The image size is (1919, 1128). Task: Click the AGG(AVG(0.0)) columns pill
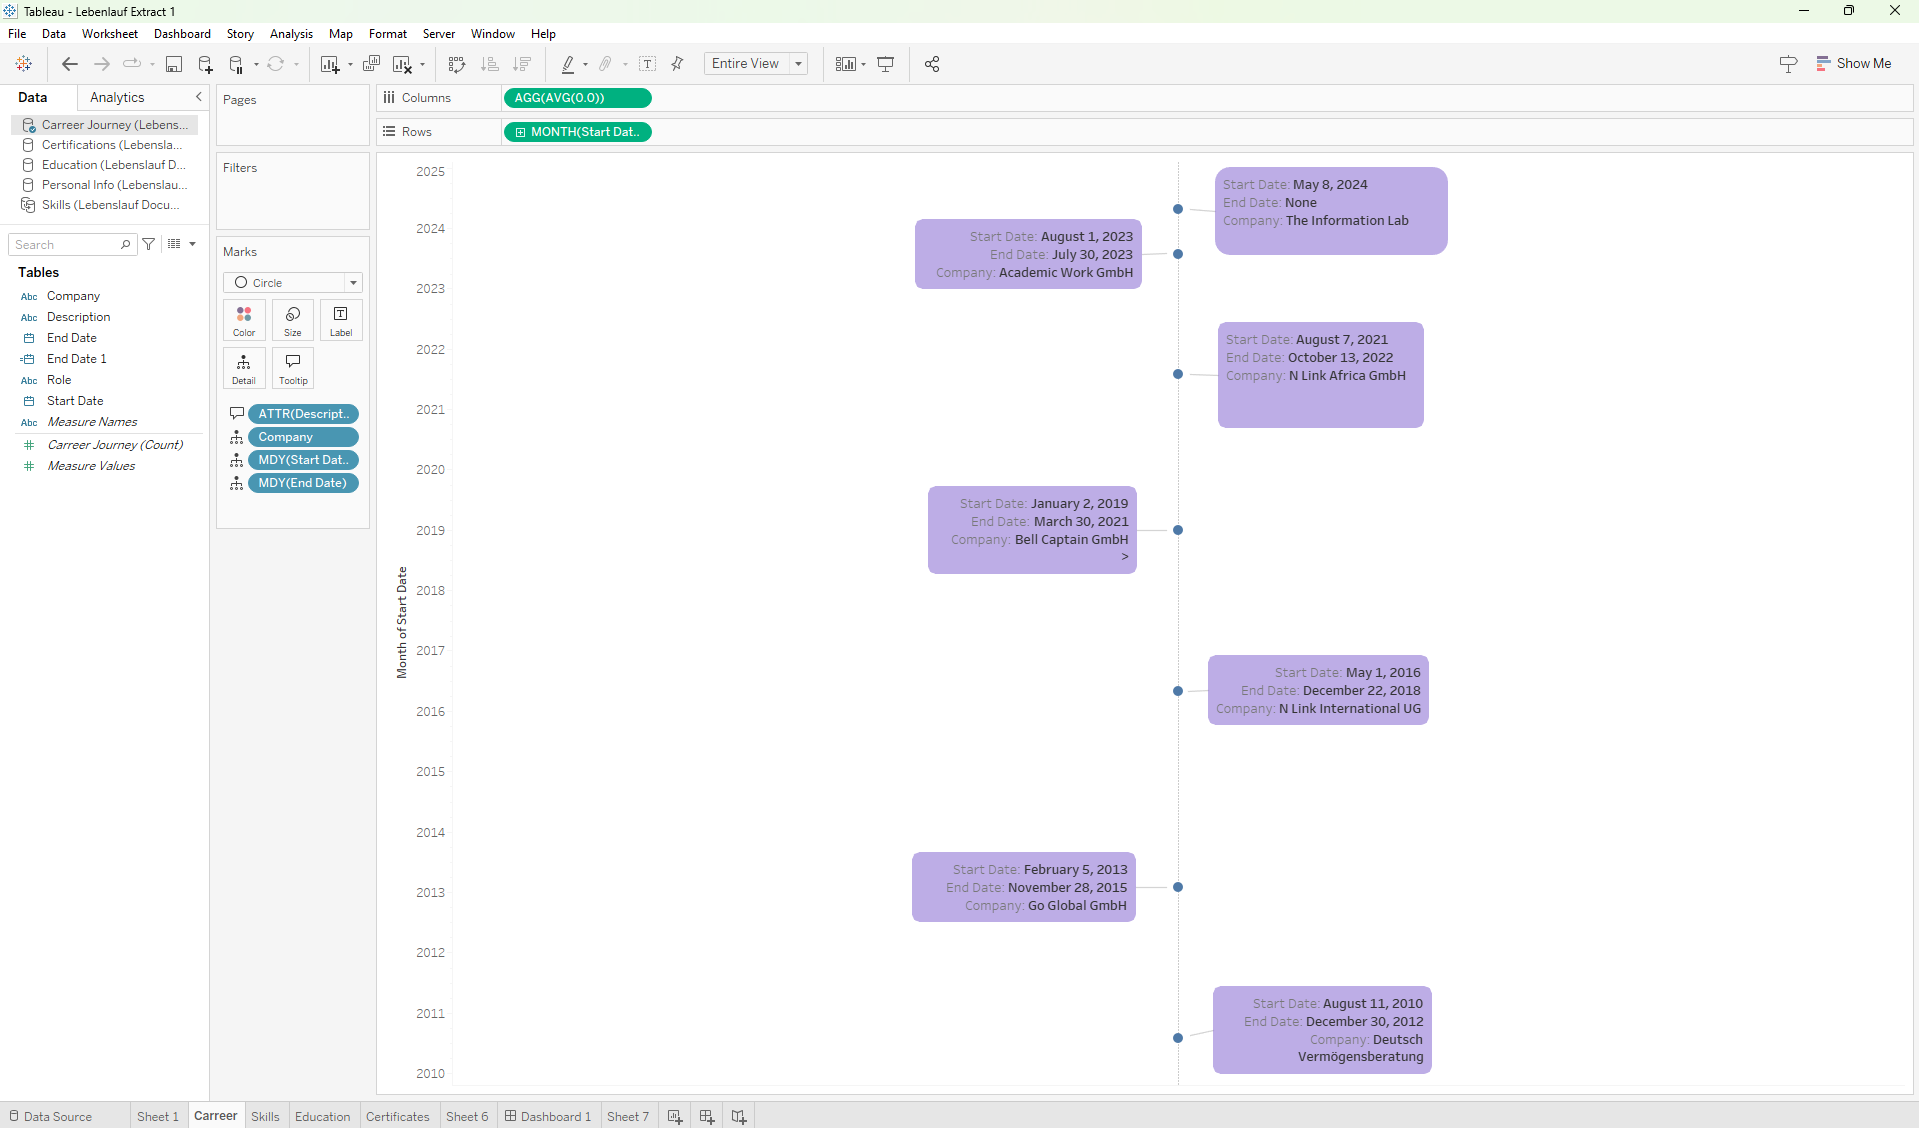pyautogui.click(x=578, y=98)
